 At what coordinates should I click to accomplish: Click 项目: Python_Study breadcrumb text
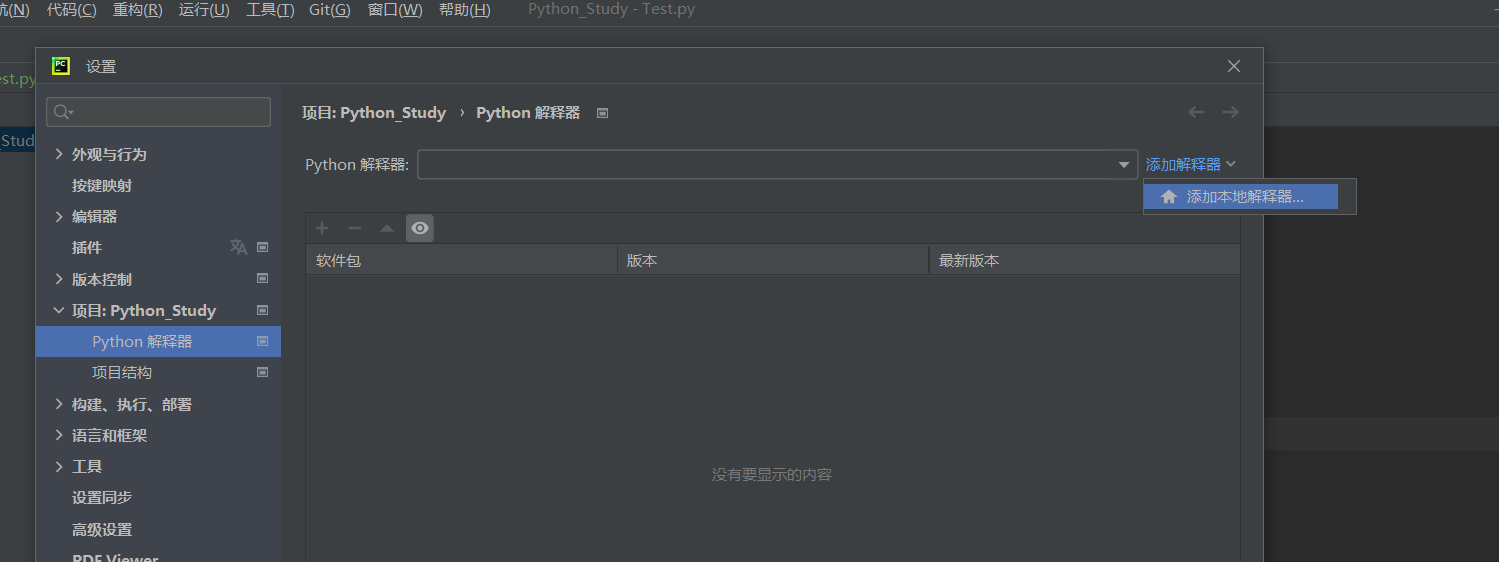(374, 113)
